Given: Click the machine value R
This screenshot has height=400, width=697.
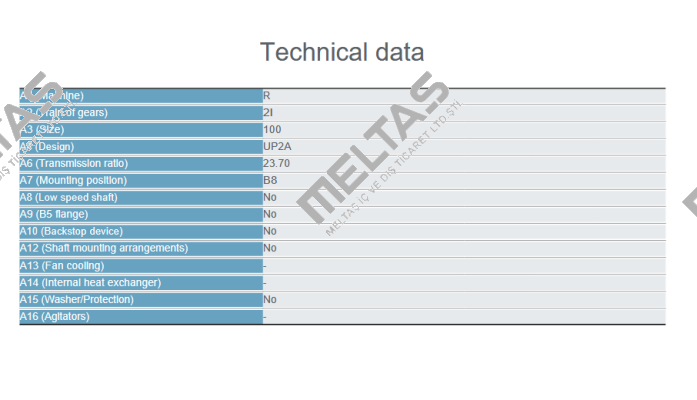Looking at the screenshot, I should coord(266,96).
